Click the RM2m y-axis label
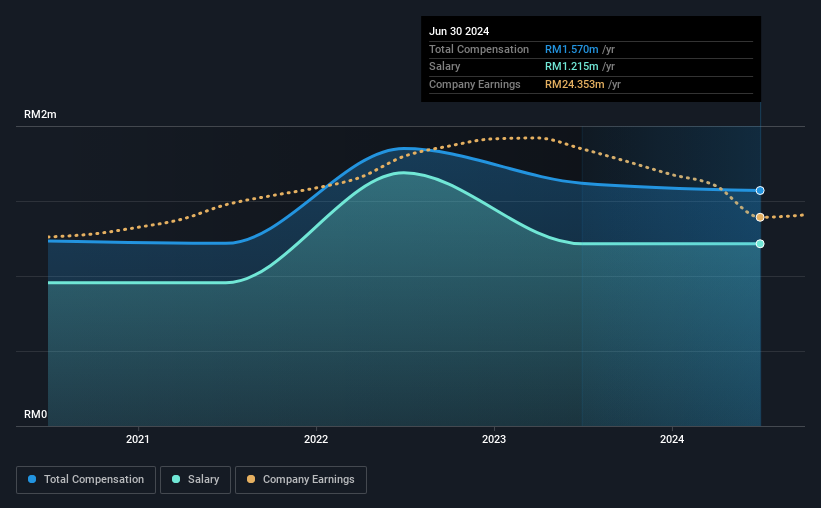821x508 pixels. click(40, 114)
